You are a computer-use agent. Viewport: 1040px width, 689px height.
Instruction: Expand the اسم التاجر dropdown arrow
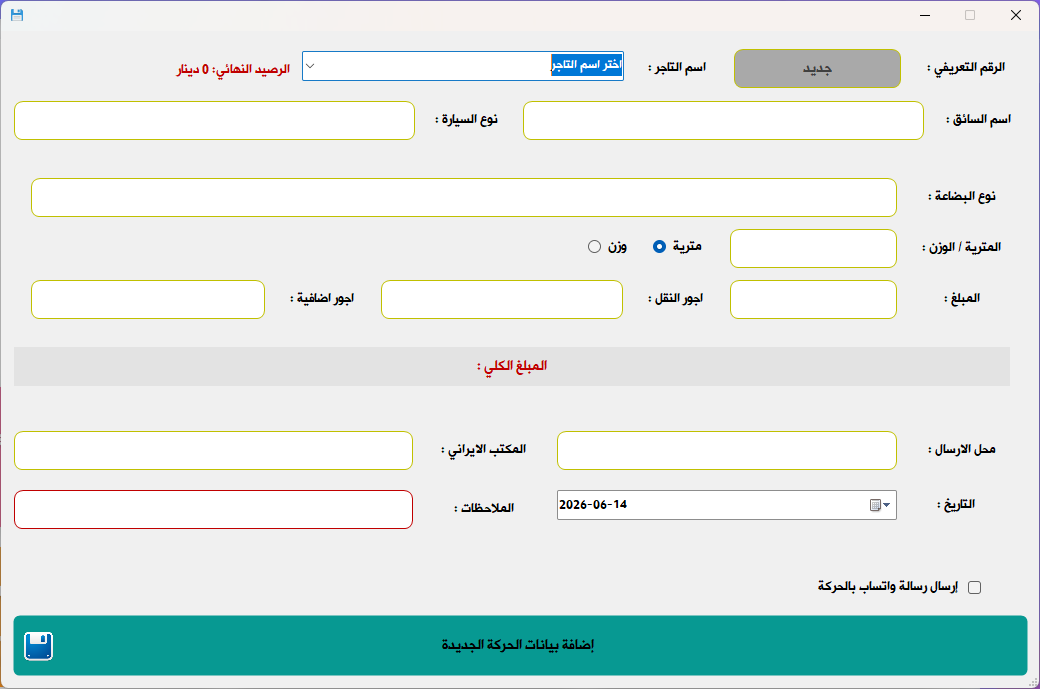coord(310,66)
